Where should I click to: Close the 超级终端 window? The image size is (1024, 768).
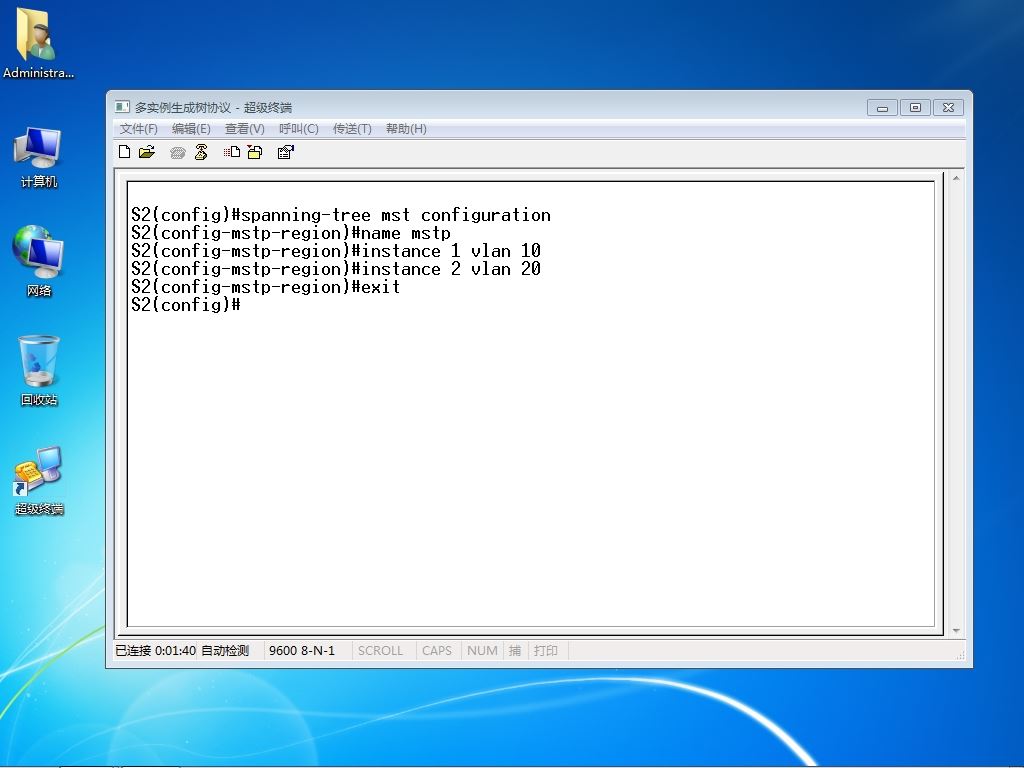[948, 108]
